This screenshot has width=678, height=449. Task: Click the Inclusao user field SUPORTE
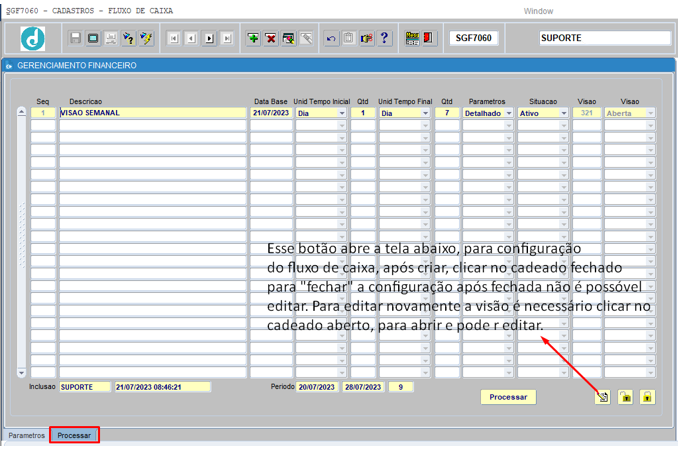pyautogui.click(x=85, y=387)
